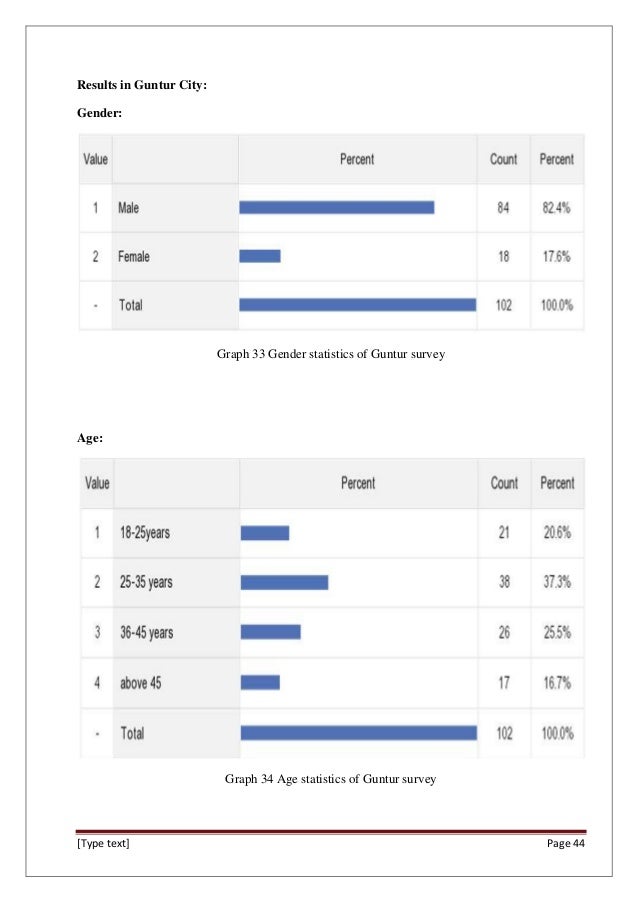This screenshot has width=638, height=903.
Task: Click the 37.3% value in Age table
Action: [556, 582]
